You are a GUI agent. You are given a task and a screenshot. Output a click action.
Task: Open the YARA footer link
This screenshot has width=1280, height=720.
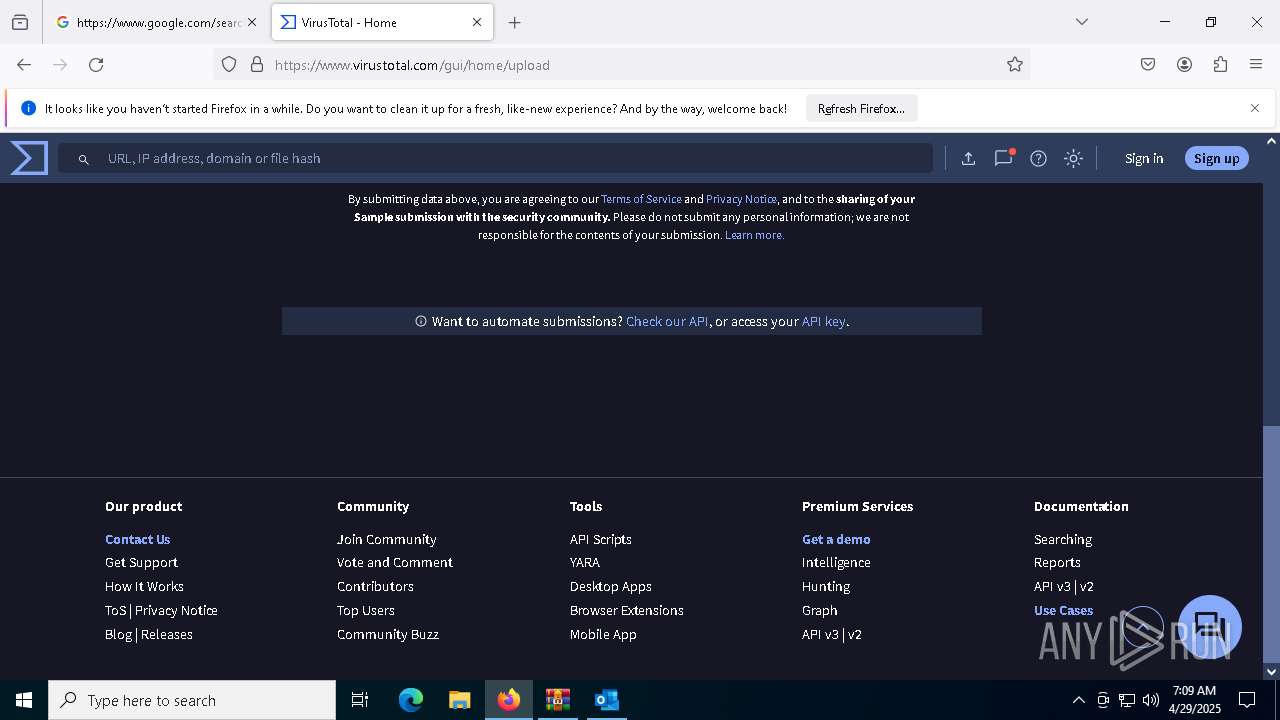[585, 562]
